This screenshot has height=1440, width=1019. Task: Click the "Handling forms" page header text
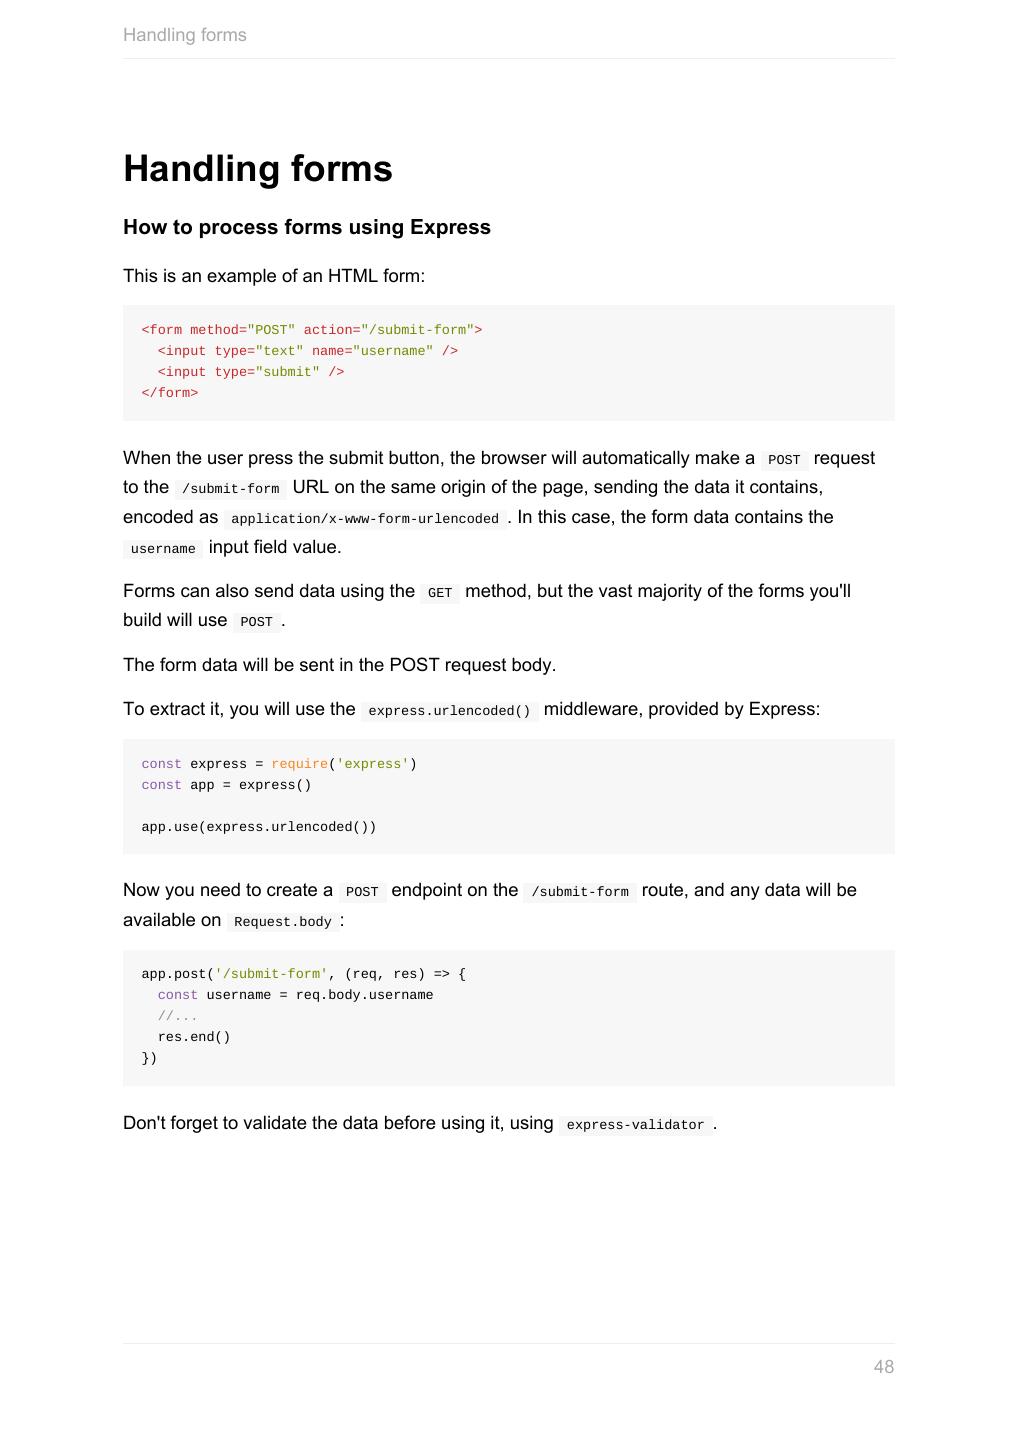coord(184,35)
